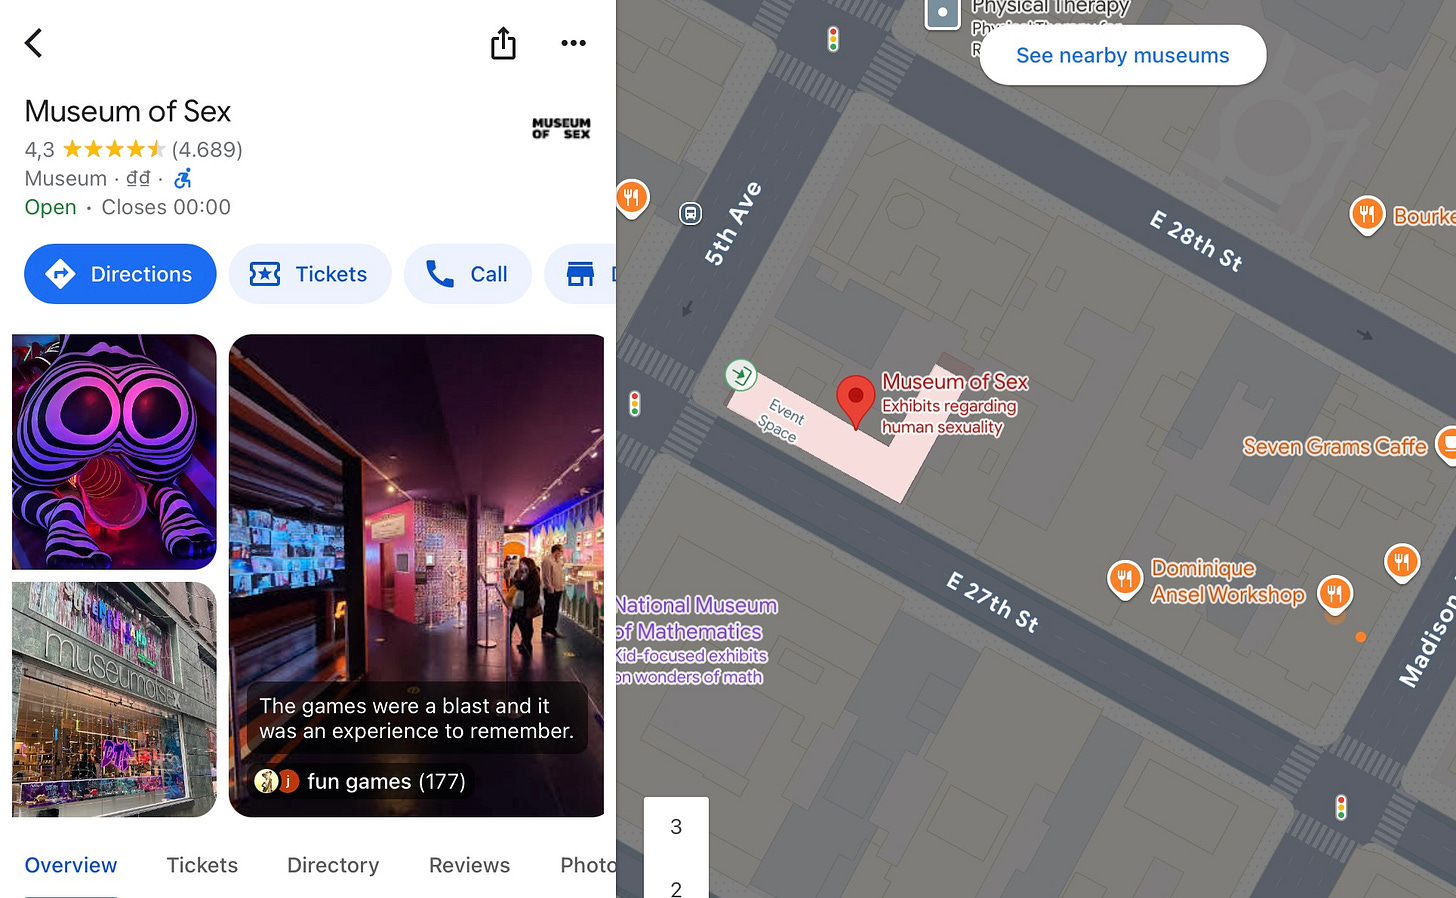Screen dimensions: 1456x898
Task: Tap the small orange dot marker near Madison
Action: 1361,637
